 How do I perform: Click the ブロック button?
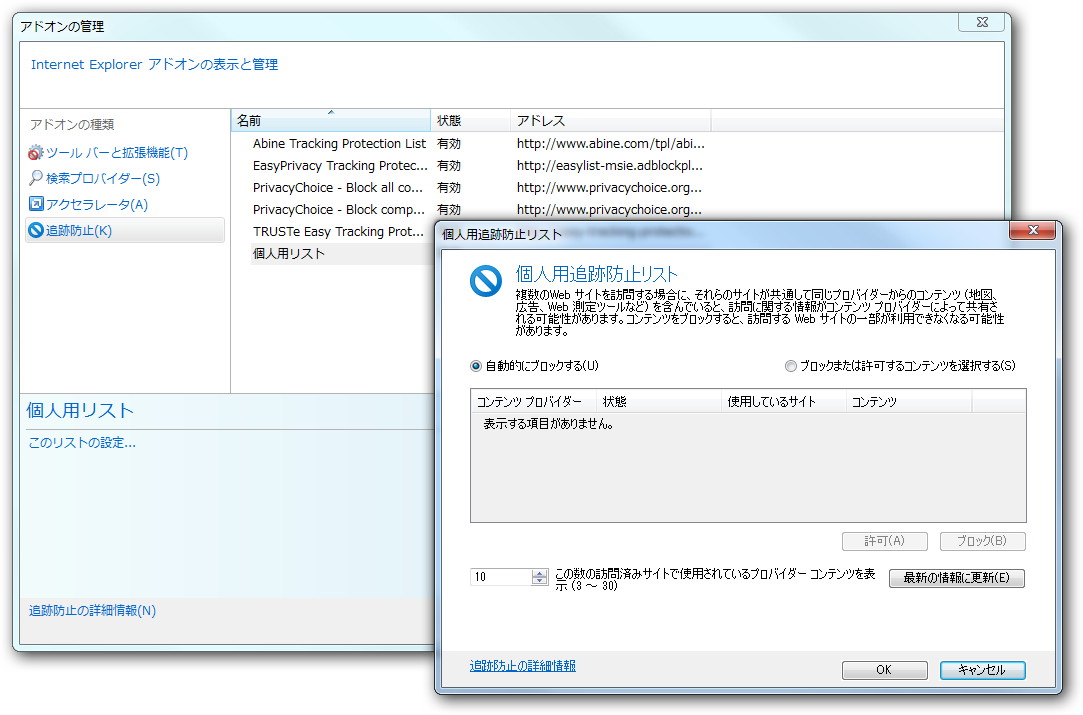982,541
